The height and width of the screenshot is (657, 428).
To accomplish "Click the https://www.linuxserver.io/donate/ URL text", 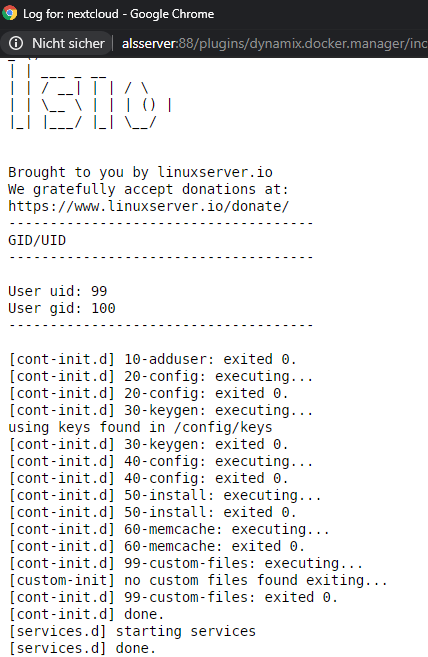I will 148,206.
